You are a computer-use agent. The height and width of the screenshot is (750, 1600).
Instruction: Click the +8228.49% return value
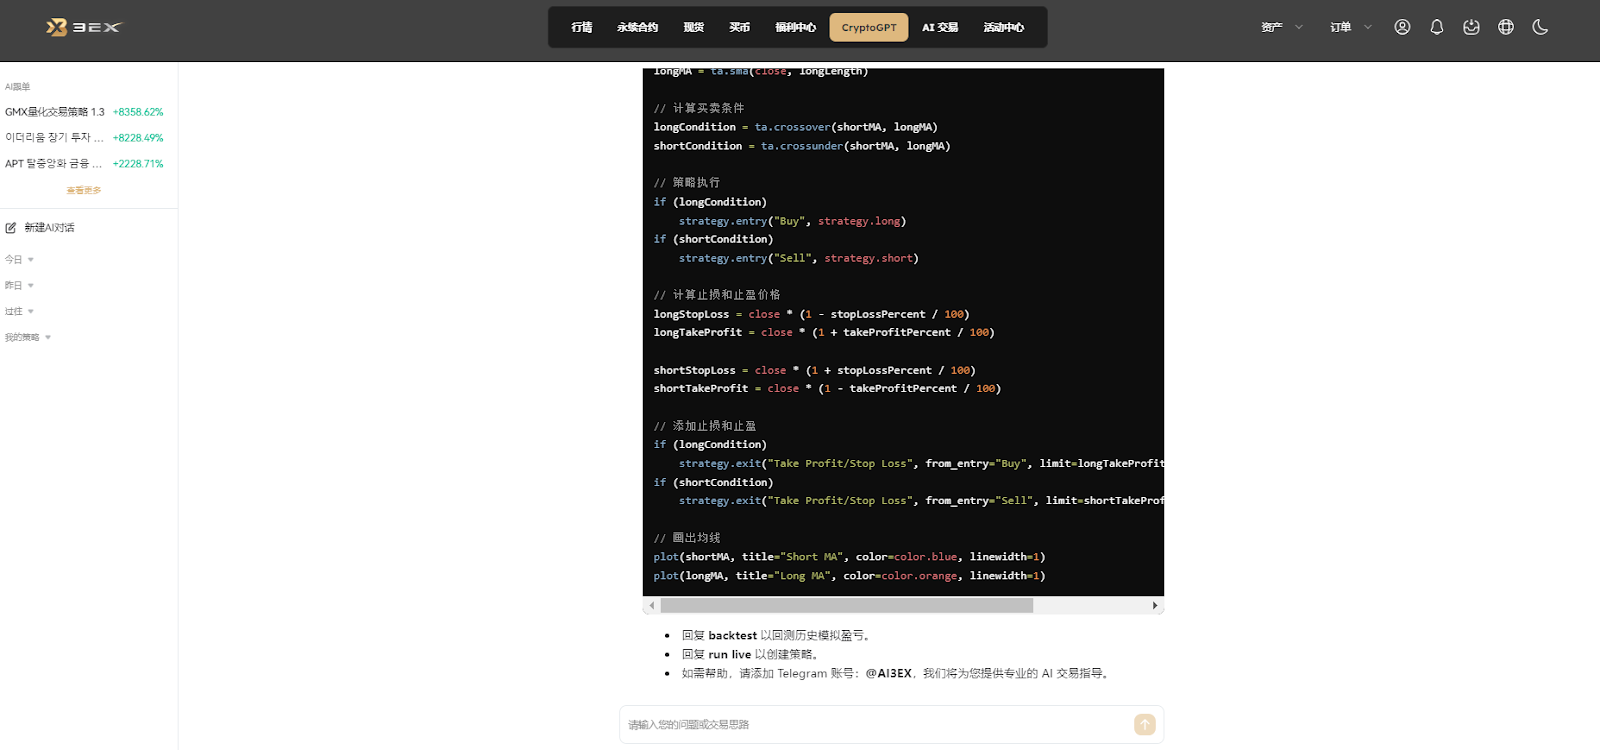138,138
